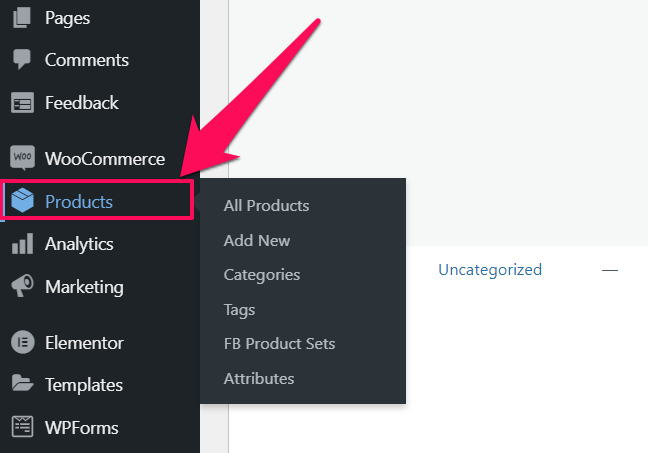Open the Marketing sidebar menu label

tap(84, 287)
